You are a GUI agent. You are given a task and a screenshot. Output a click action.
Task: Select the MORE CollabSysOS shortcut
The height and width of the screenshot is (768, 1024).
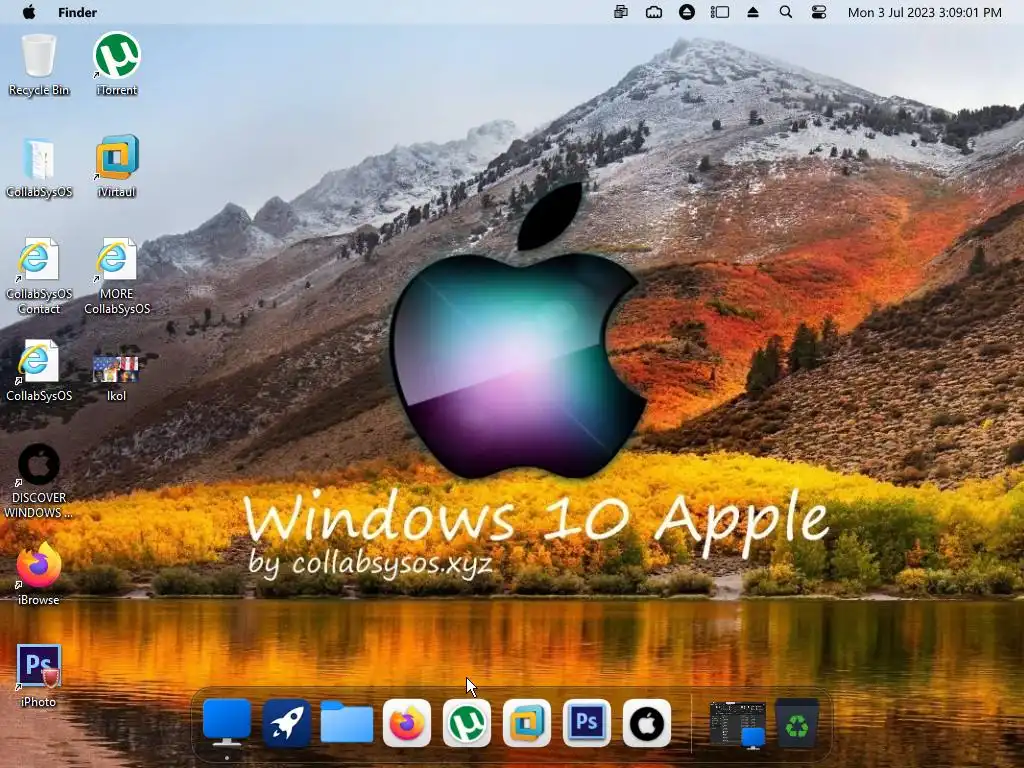click(117, 276)
